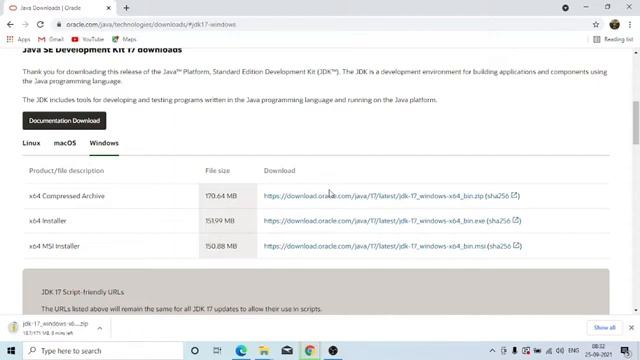Open the Mail app on taskbar

coord(287,351)
